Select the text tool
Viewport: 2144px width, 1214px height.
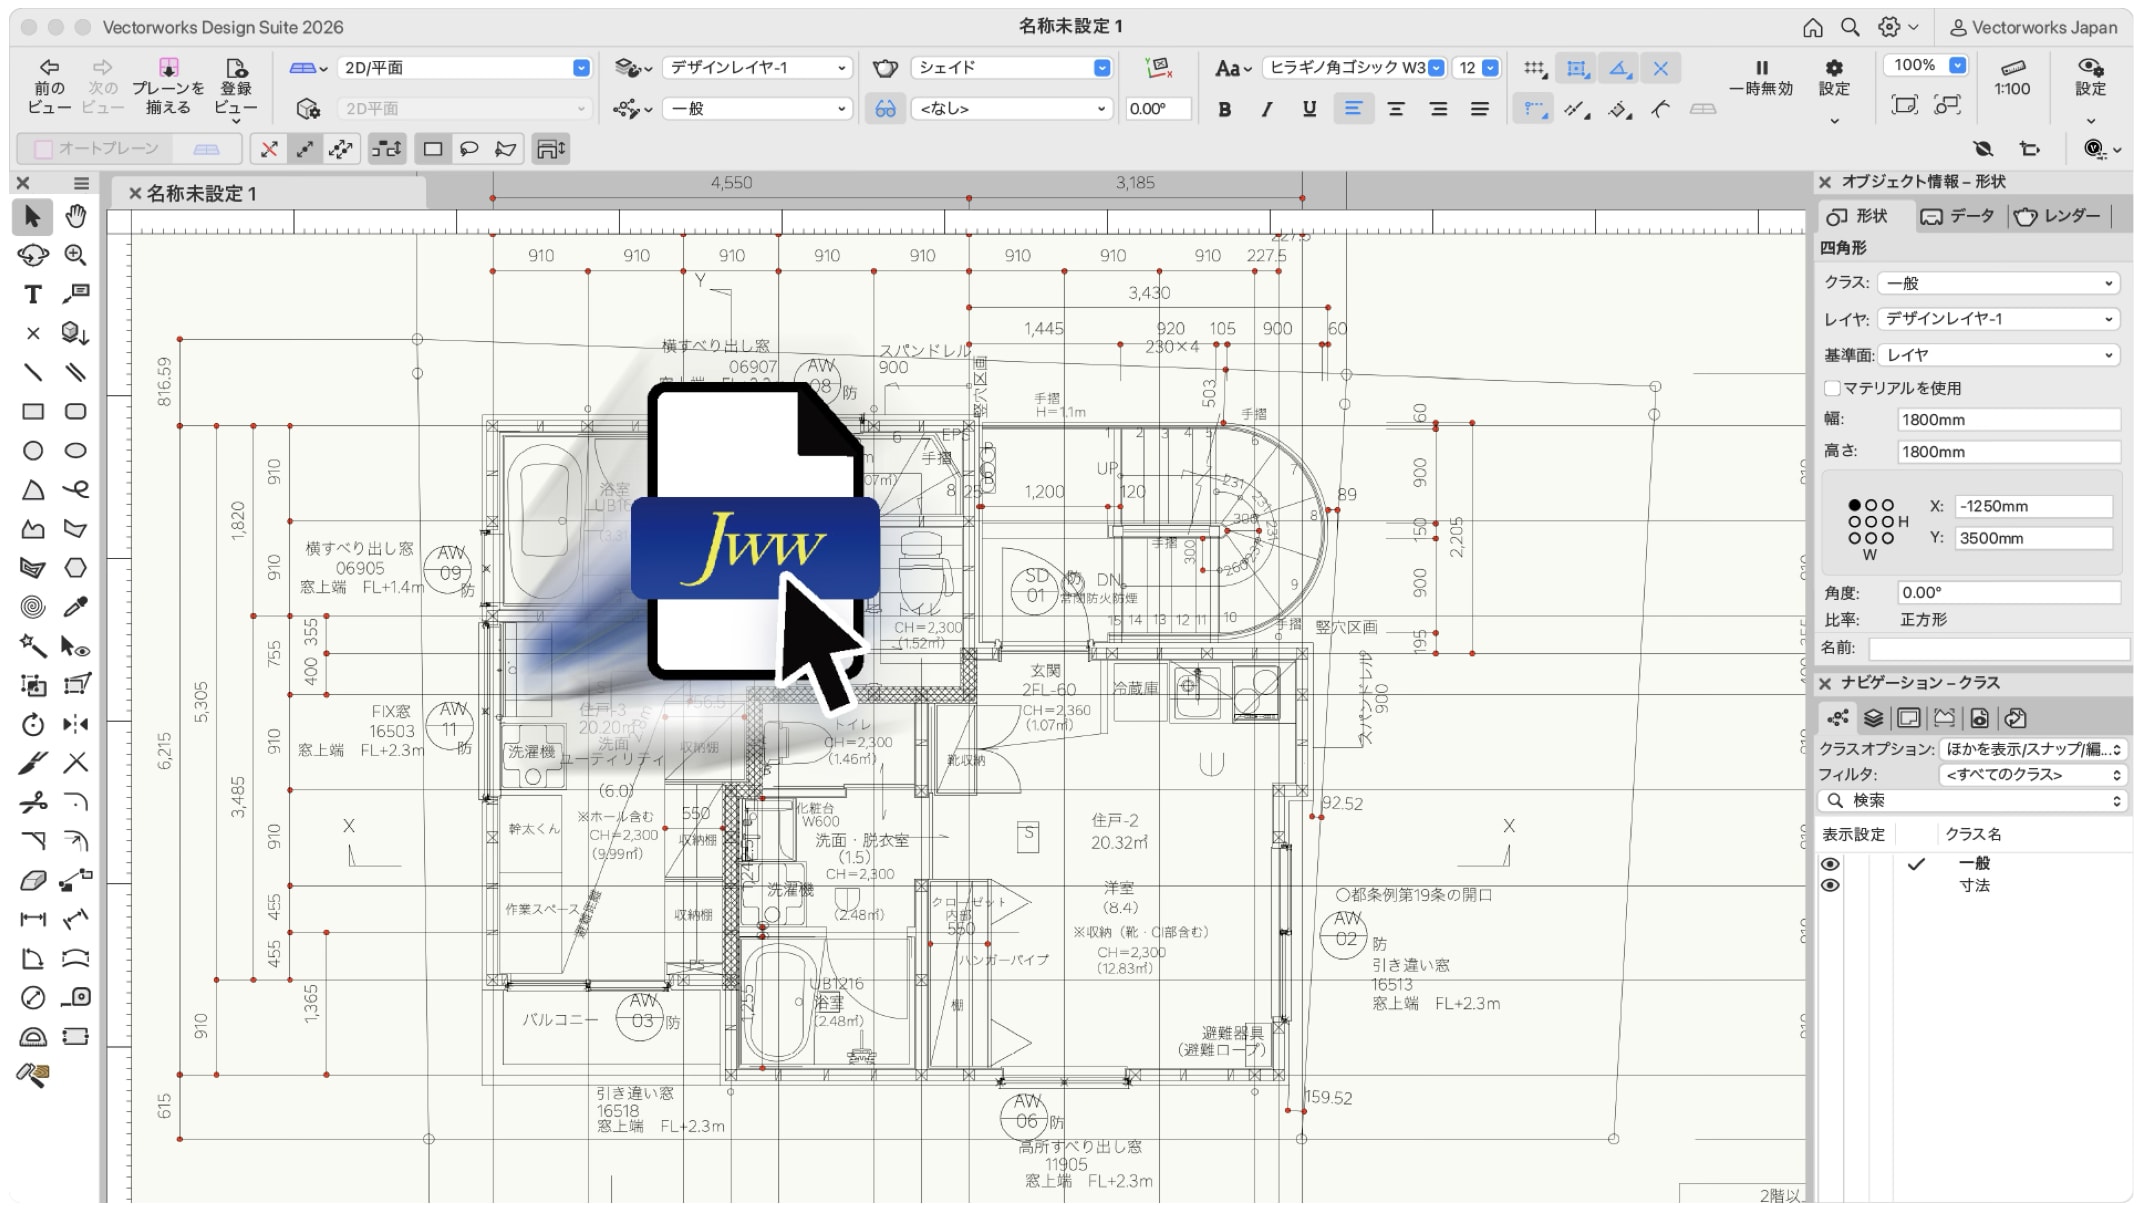coord(32,293)
